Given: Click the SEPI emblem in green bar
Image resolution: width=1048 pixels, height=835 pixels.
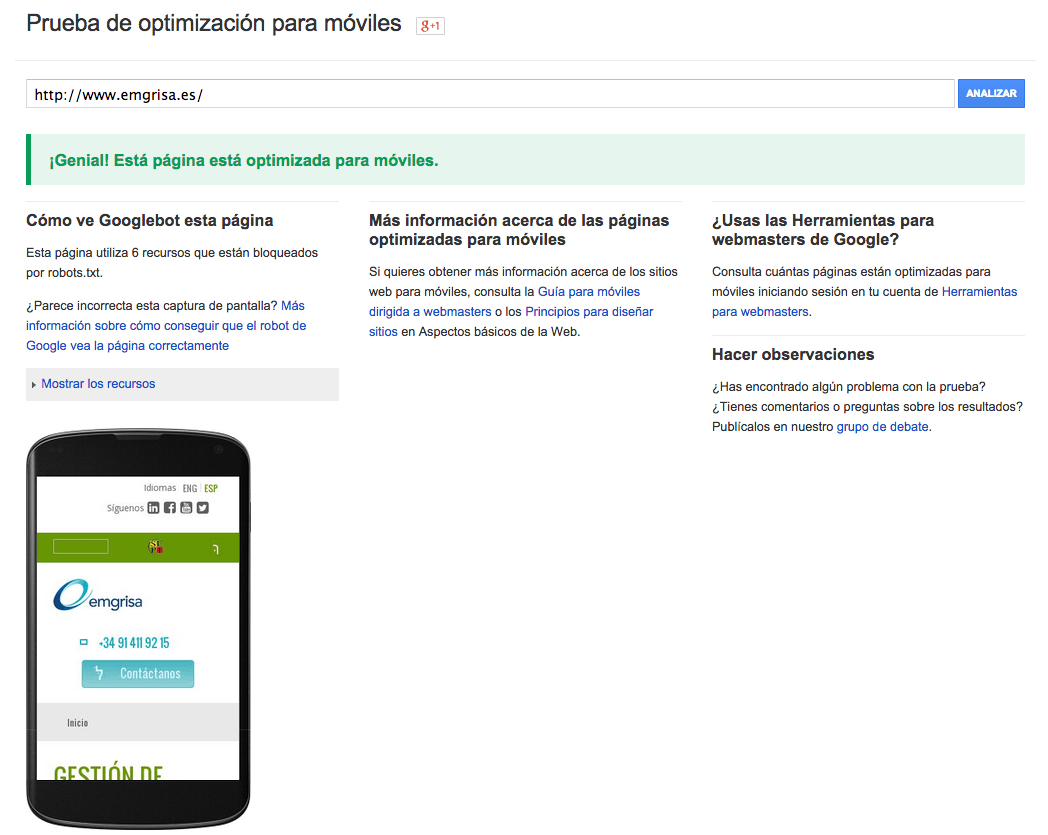Looking at the screenshot, I should [155, 547].
